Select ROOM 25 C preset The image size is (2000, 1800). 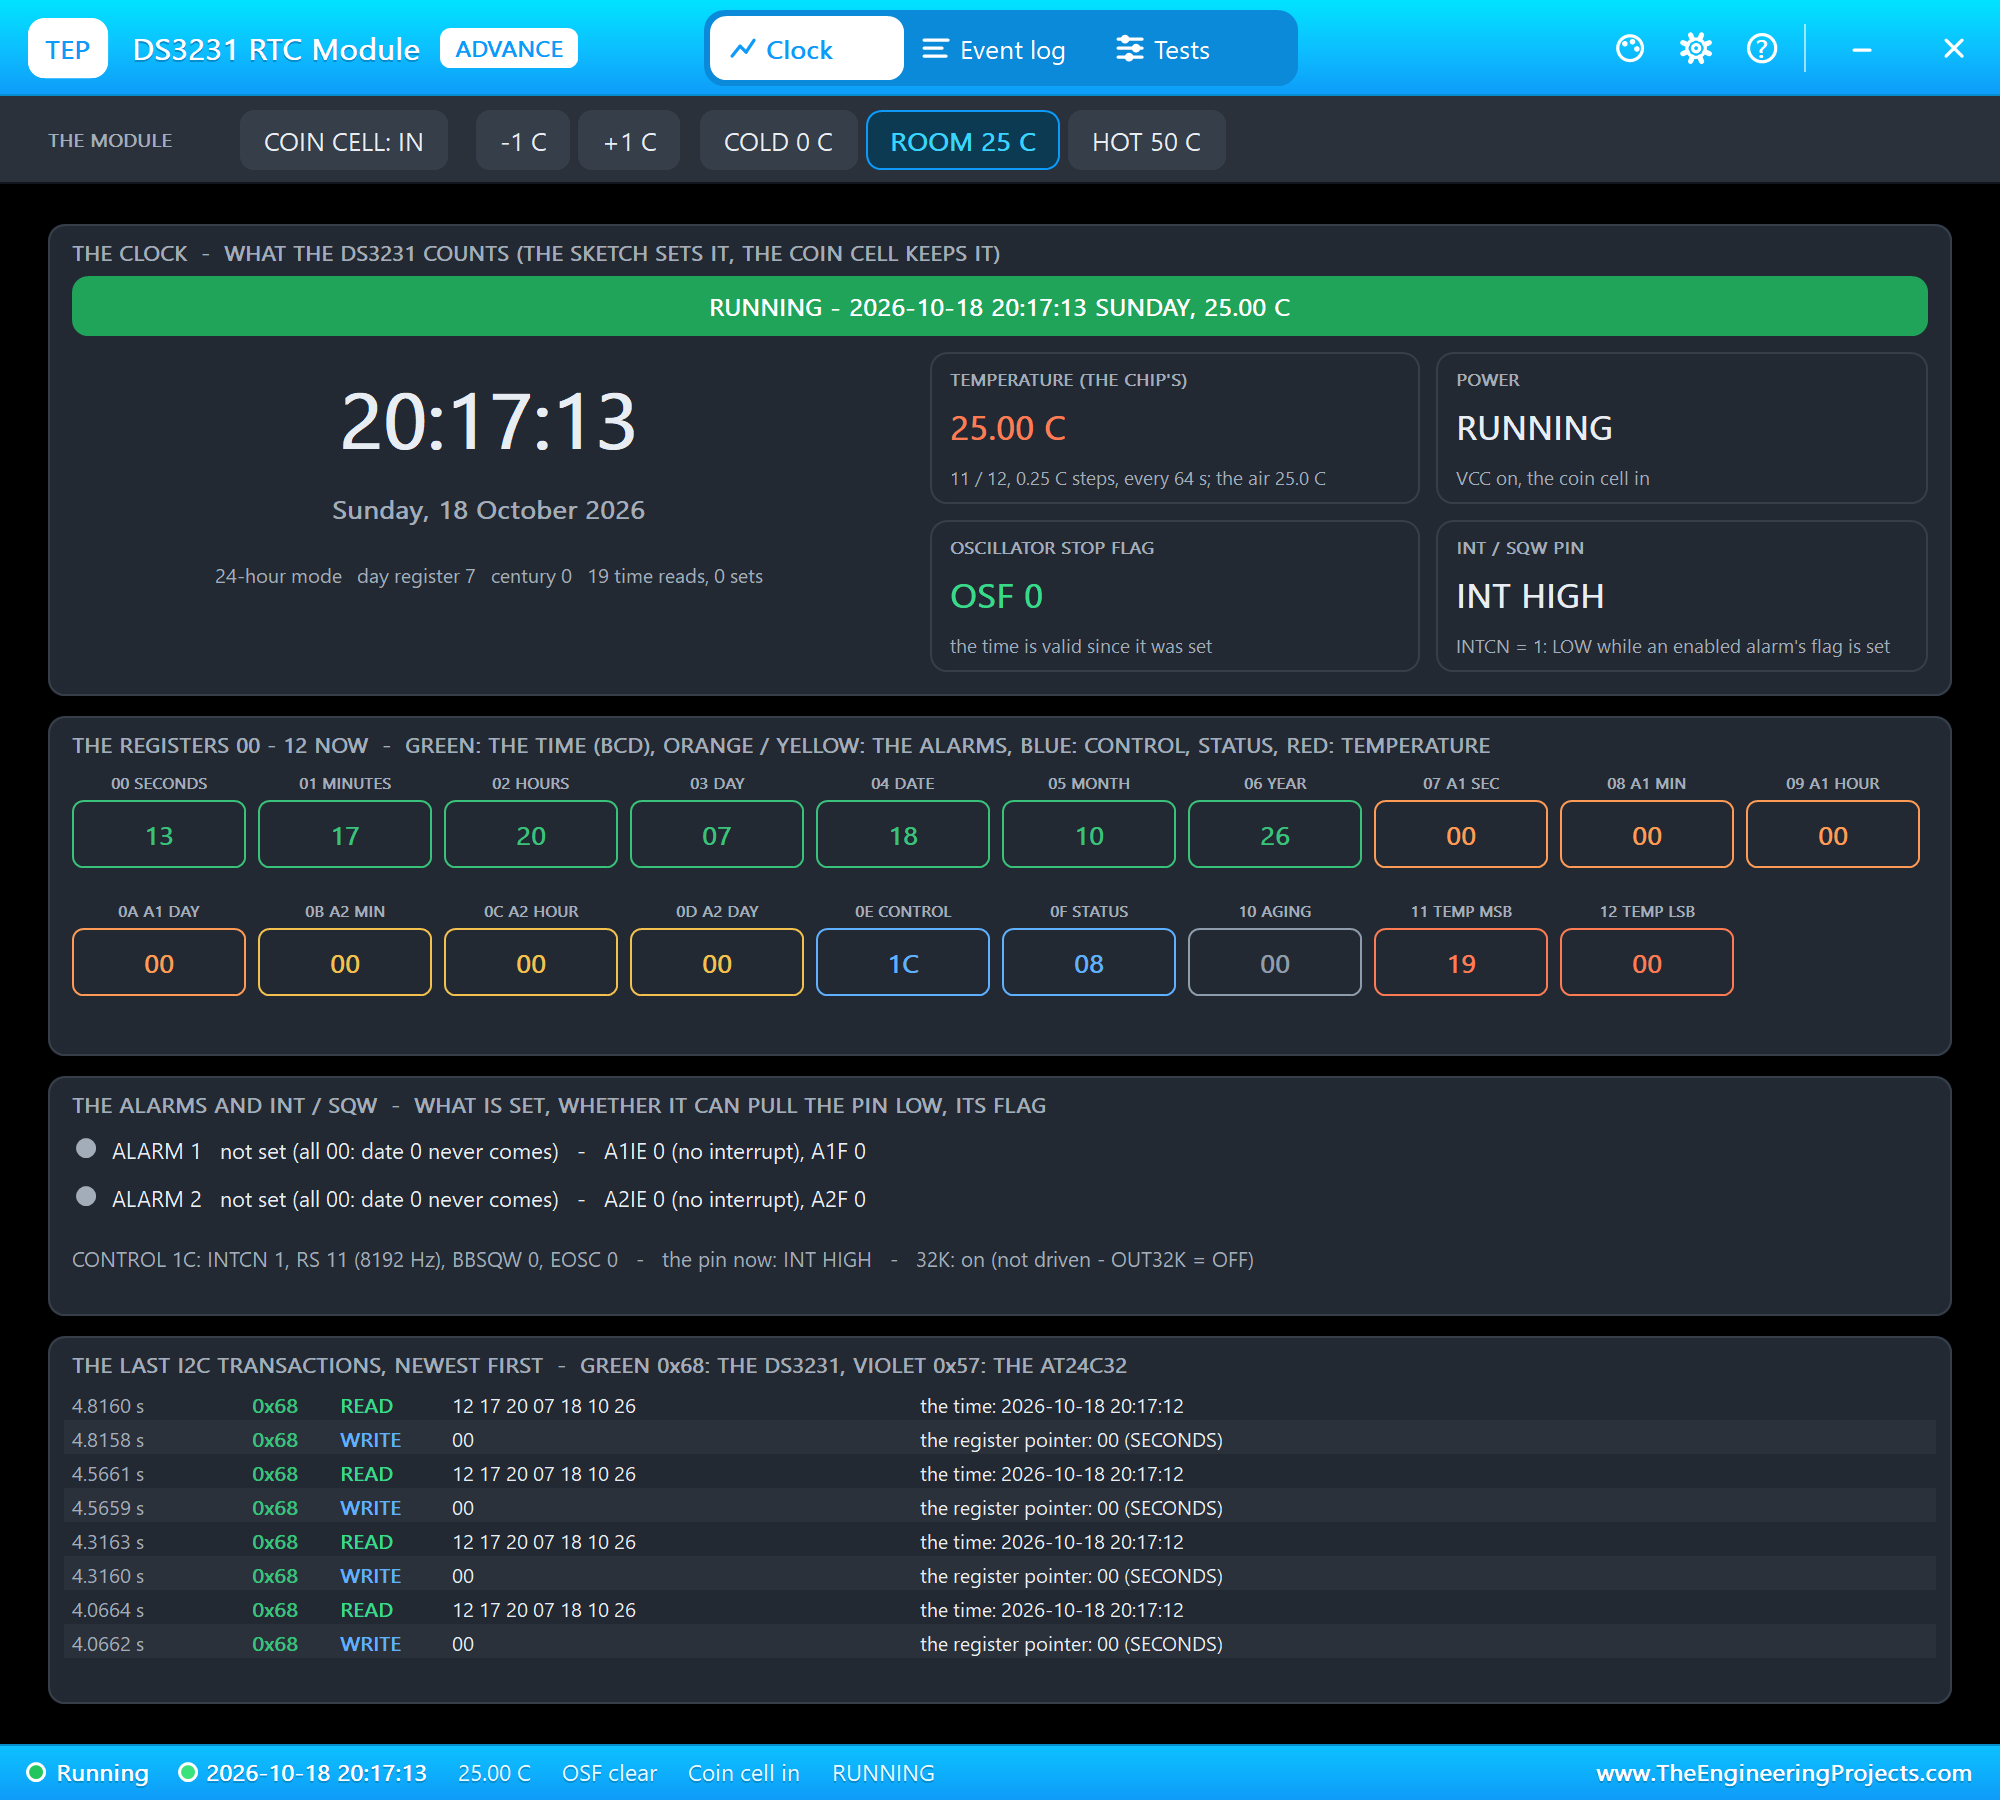tap(963, 141)
